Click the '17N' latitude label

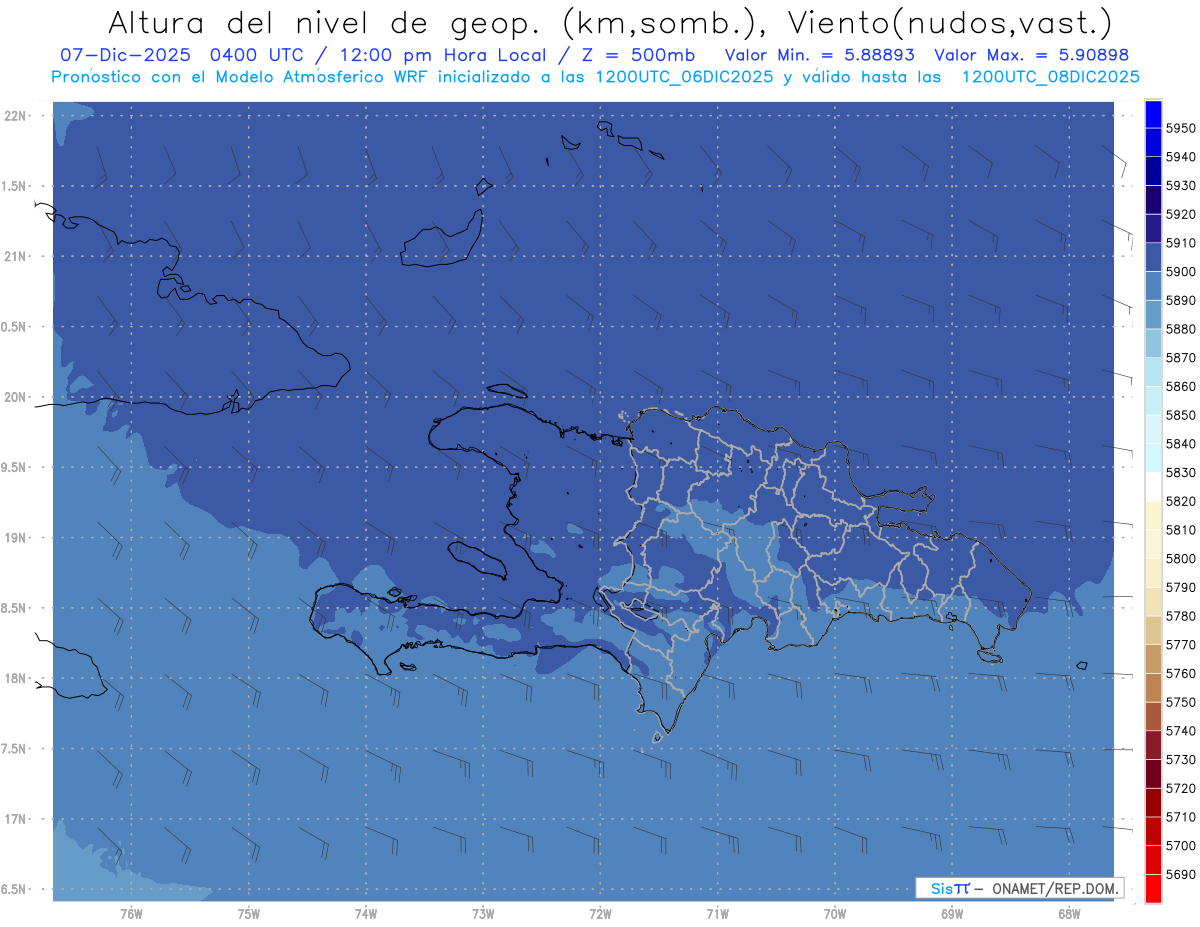15,819
